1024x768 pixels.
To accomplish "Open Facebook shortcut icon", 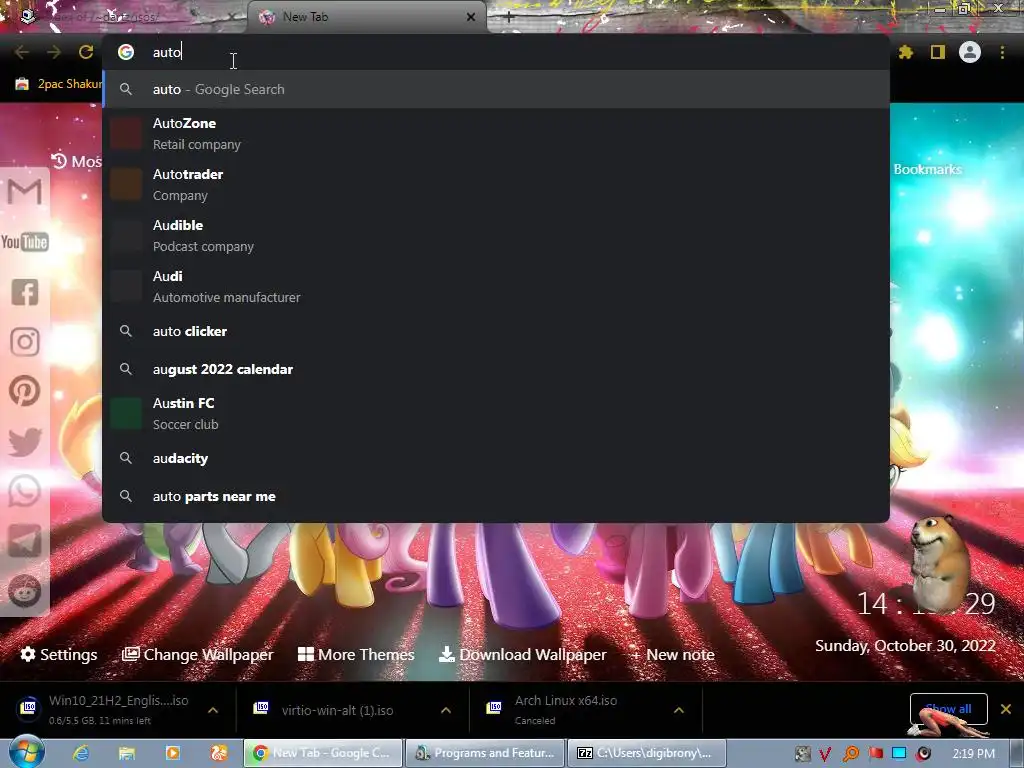I will (x=25, y=292).
